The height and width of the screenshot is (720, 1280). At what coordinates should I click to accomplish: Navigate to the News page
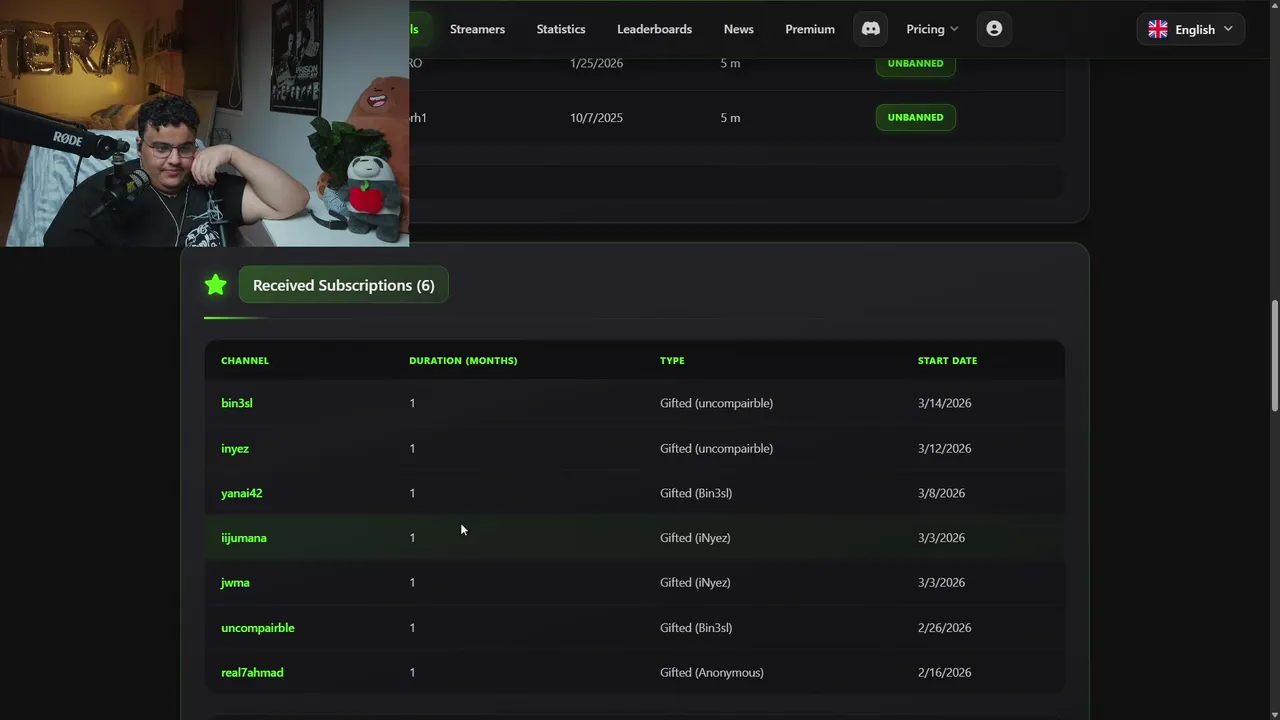point(739,29)
